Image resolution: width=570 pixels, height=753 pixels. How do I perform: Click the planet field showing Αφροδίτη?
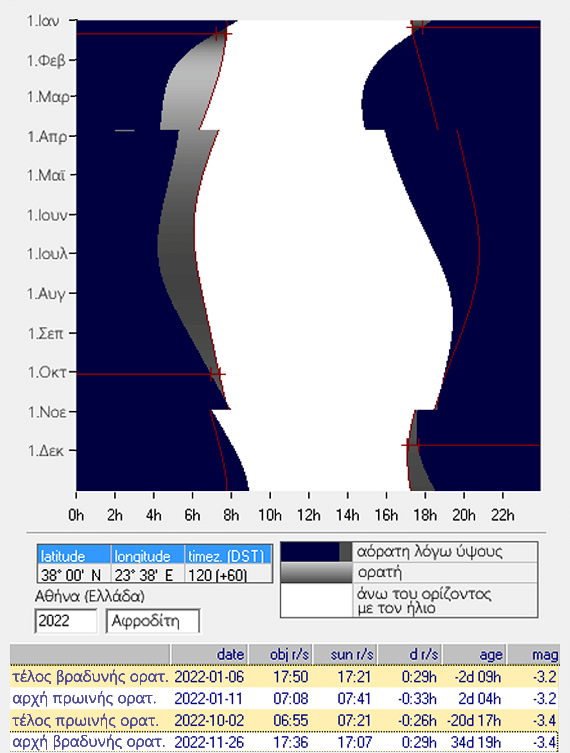point(153,621)
